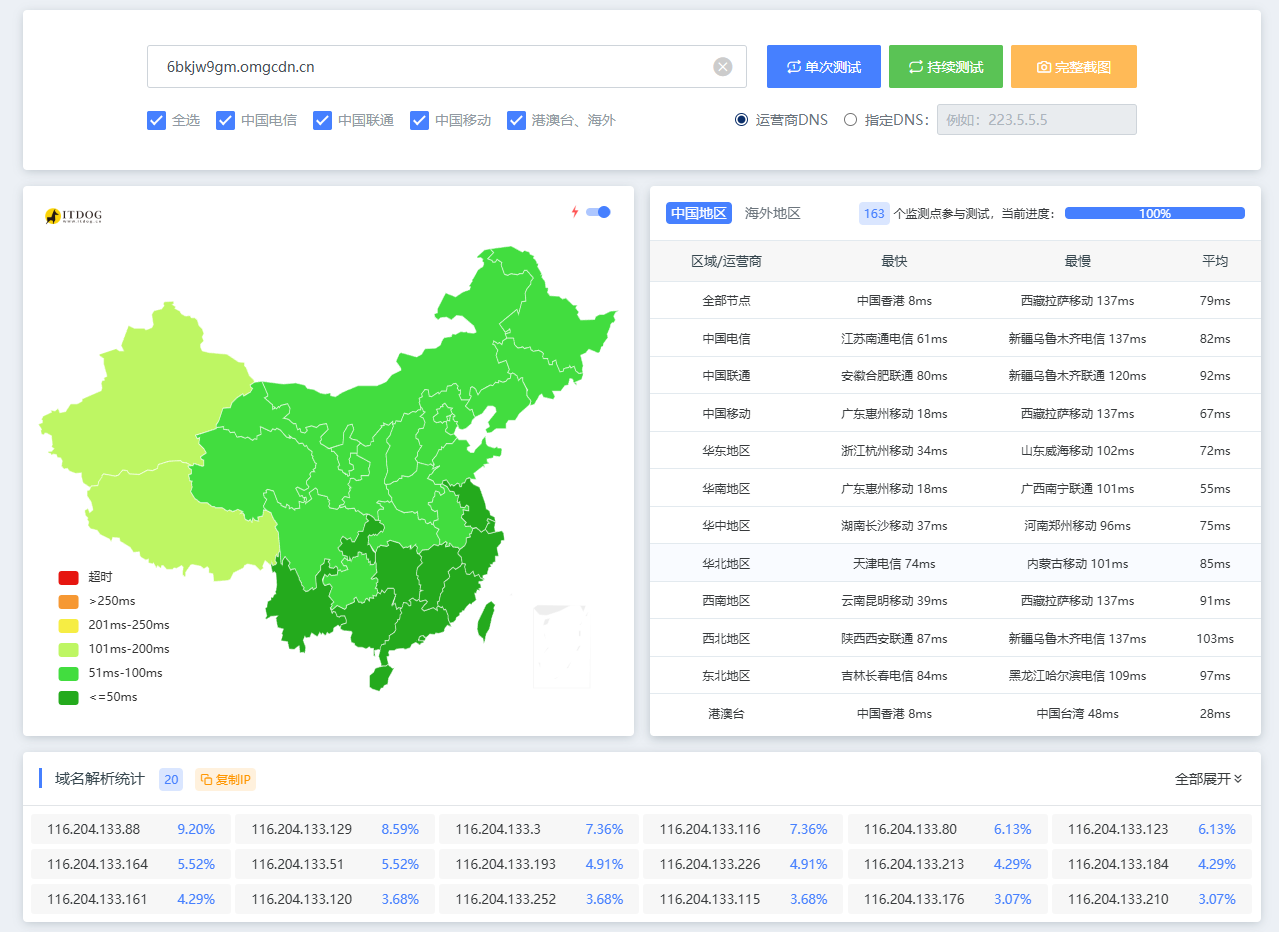Select the 中国地区 tab
The image size is (1279, 932).
point(698,213)
